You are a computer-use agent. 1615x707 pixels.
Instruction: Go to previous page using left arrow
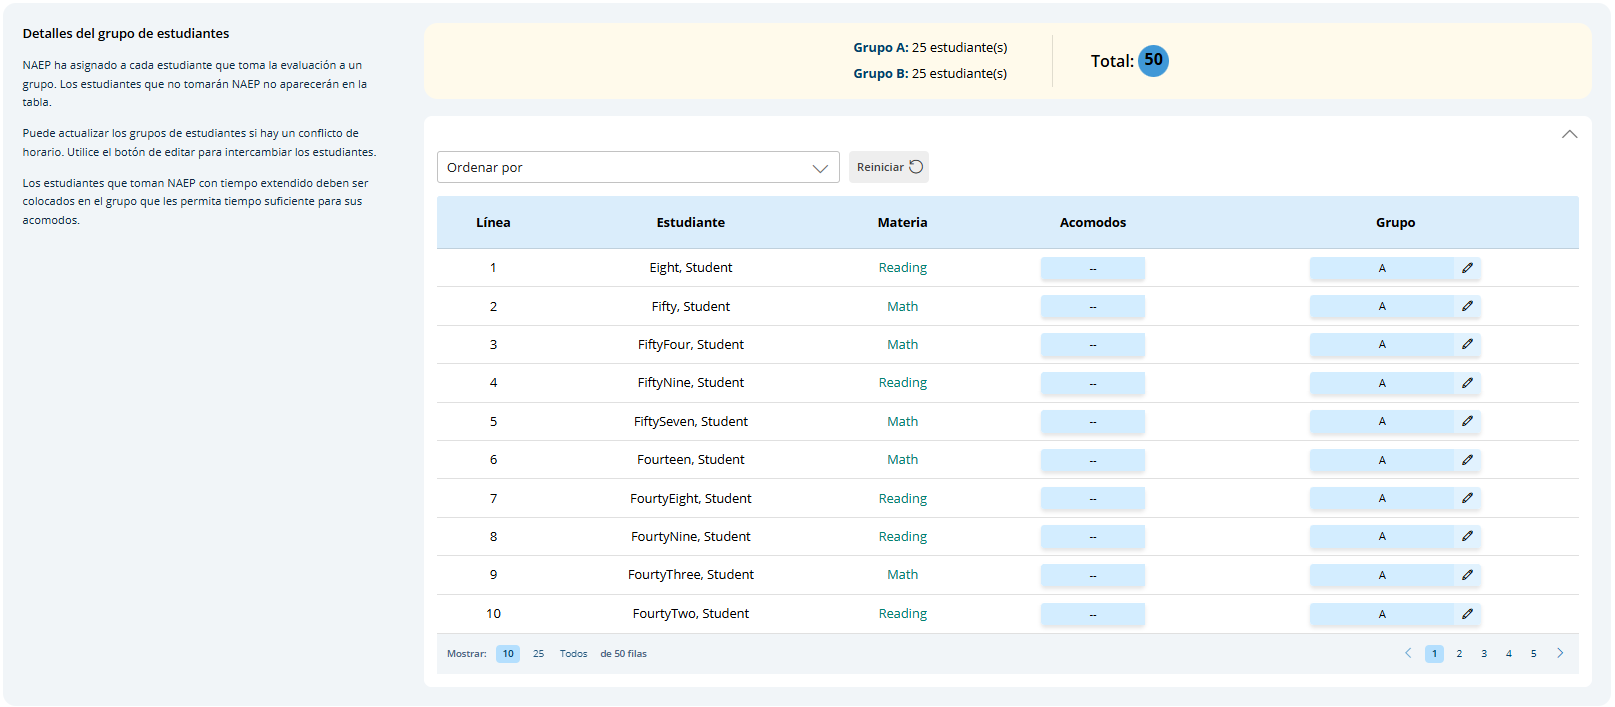tap(1408, 653)
